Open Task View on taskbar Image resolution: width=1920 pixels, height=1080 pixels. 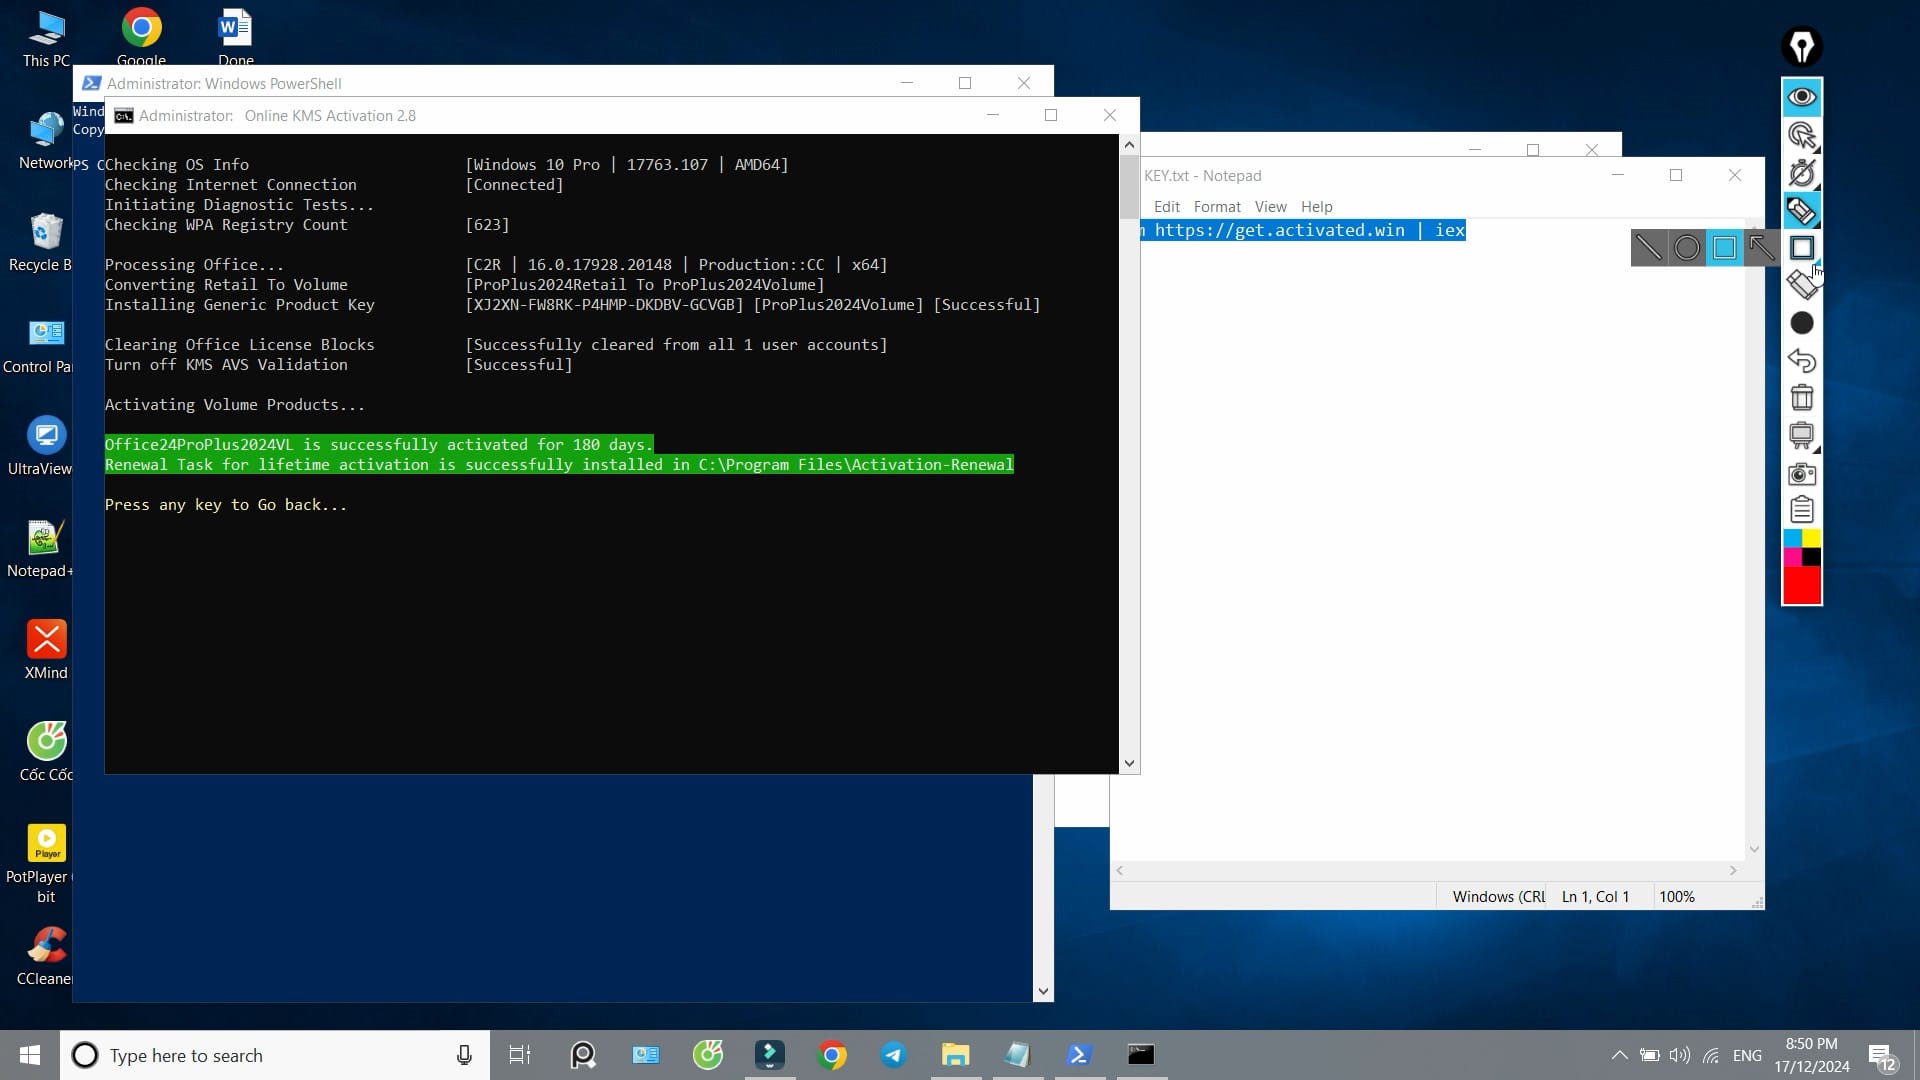(520, 1055)
